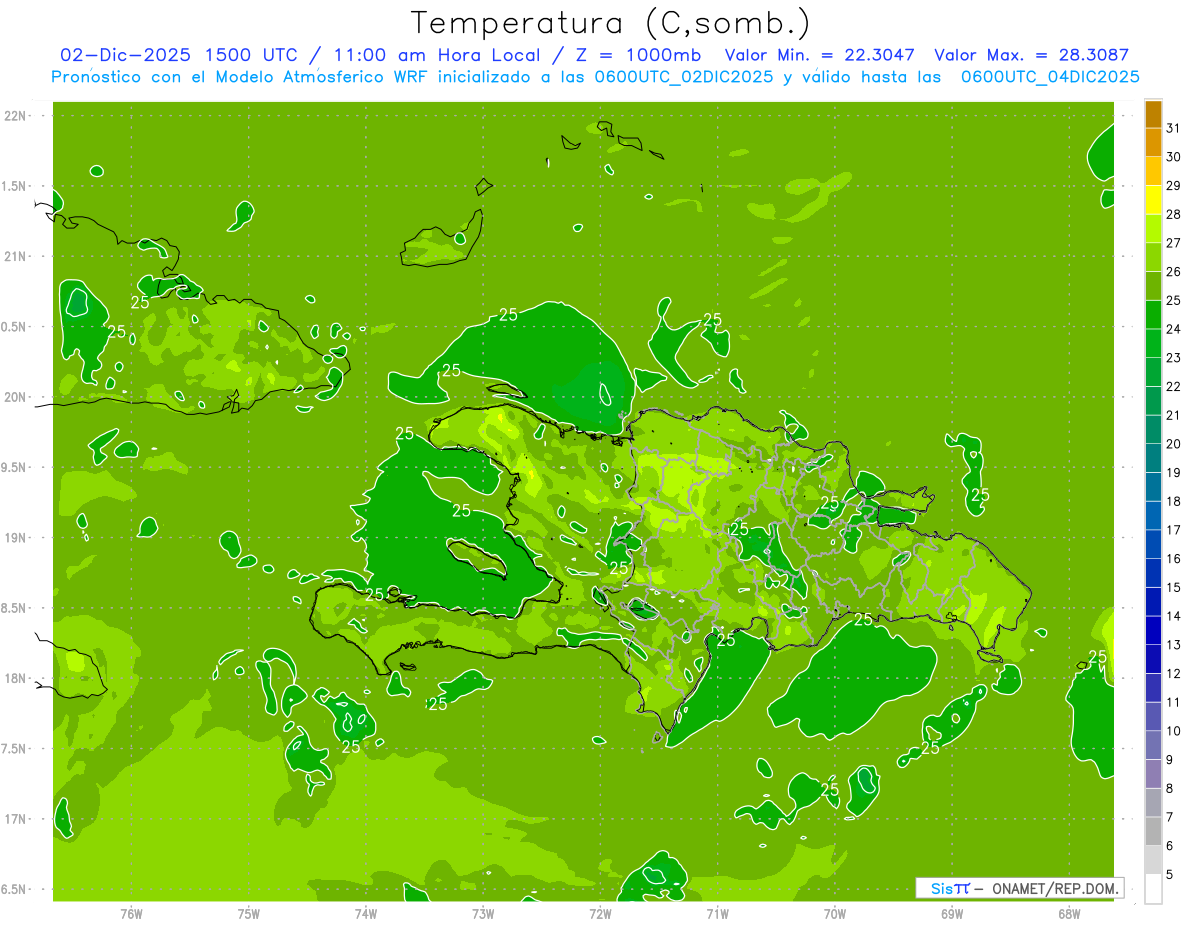Pick legend color band between 14 and 15
The image size is (1200, 927).
tap(1153, 601)
